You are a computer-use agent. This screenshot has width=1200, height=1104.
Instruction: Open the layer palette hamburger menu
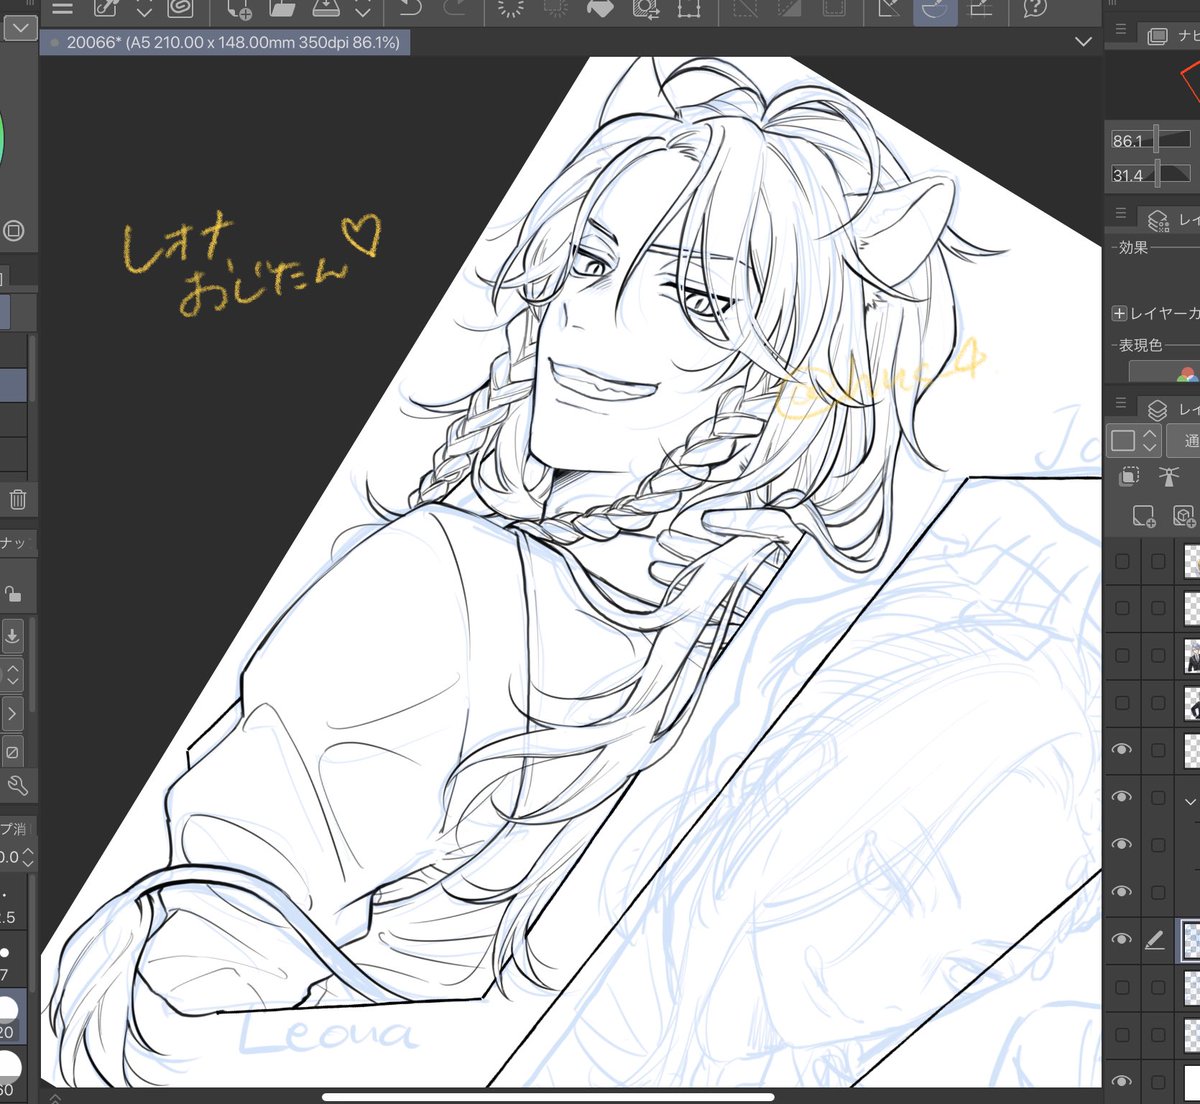pos(1120,403)
